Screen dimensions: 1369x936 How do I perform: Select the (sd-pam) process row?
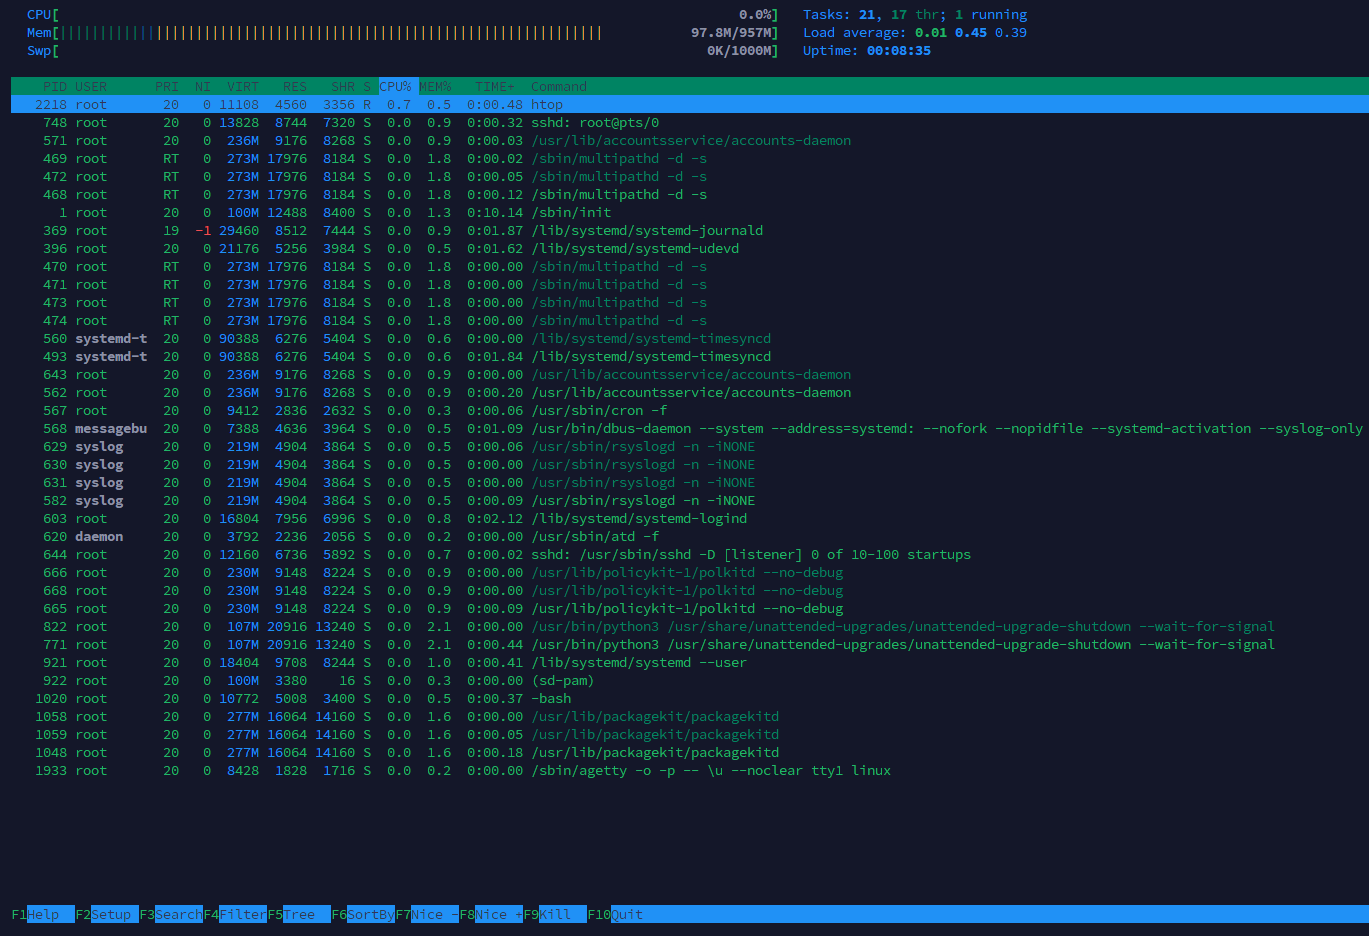[x=689, y=680]
